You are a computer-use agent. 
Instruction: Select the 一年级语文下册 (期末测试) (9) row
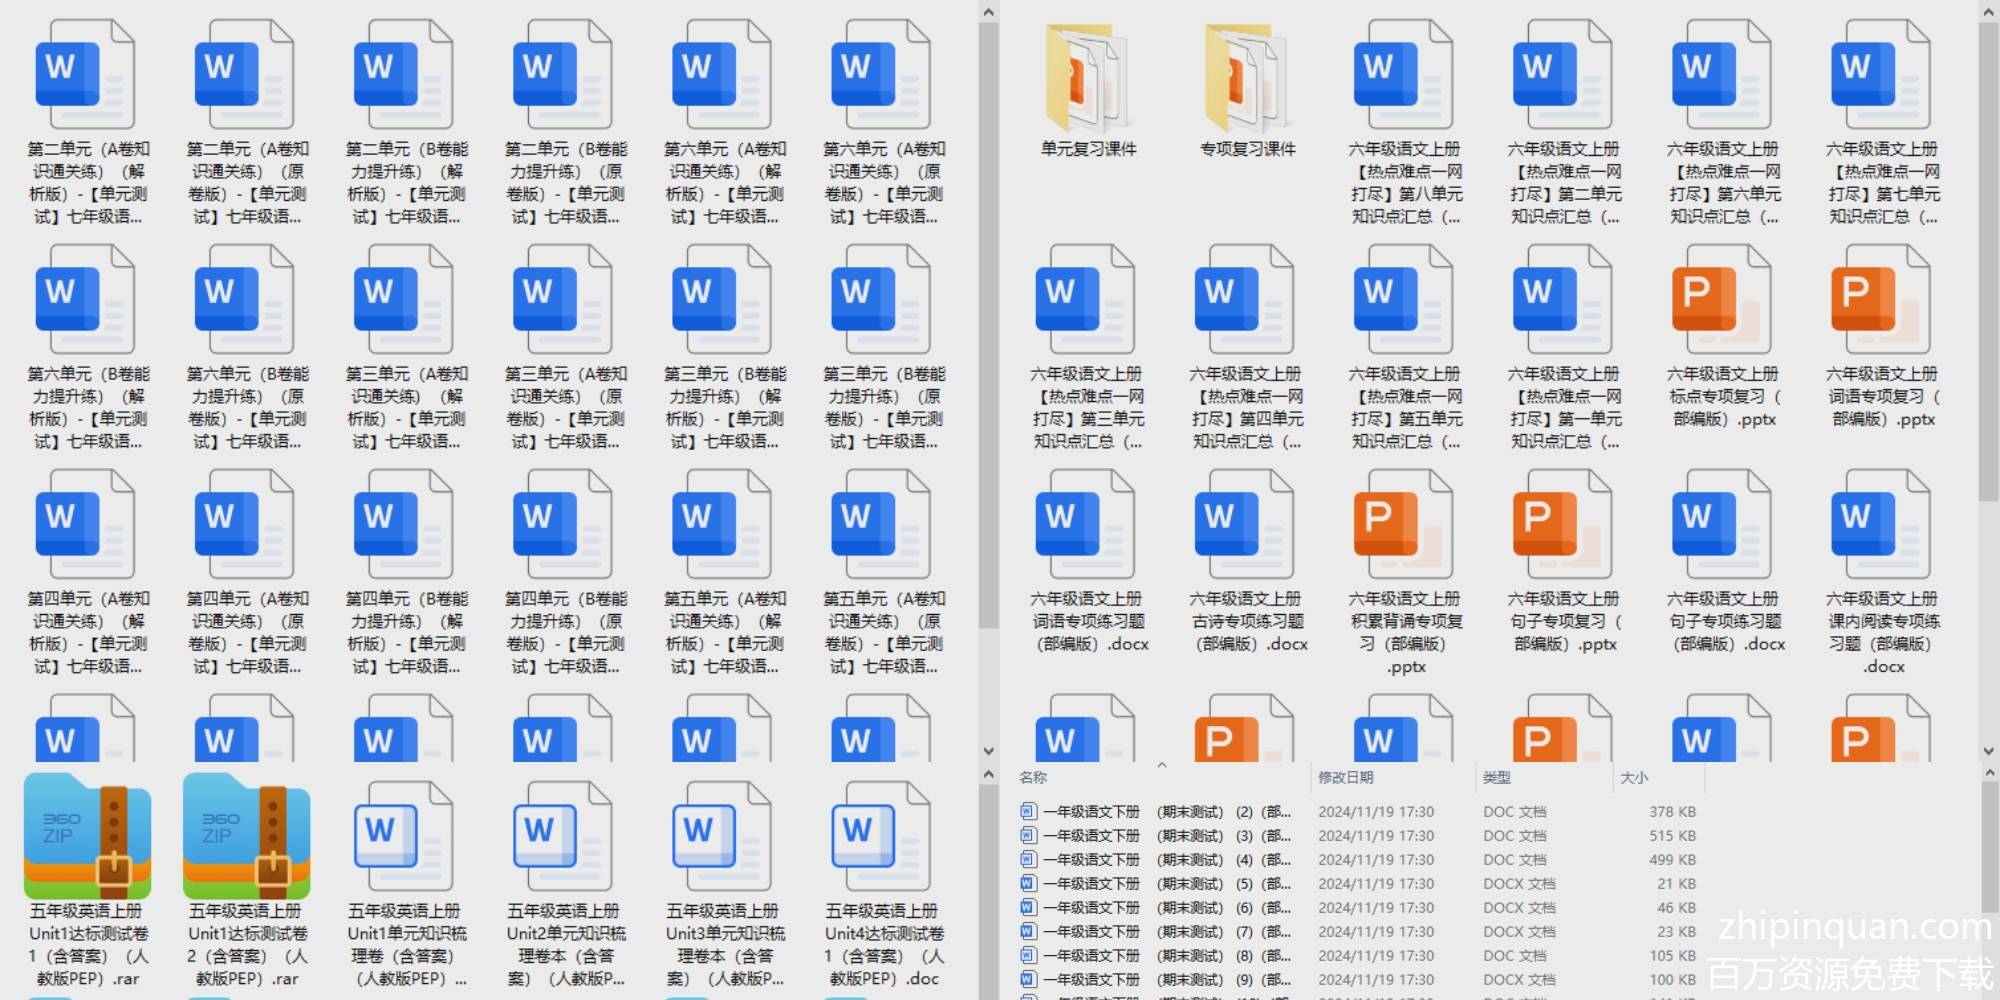(1160, 980)
